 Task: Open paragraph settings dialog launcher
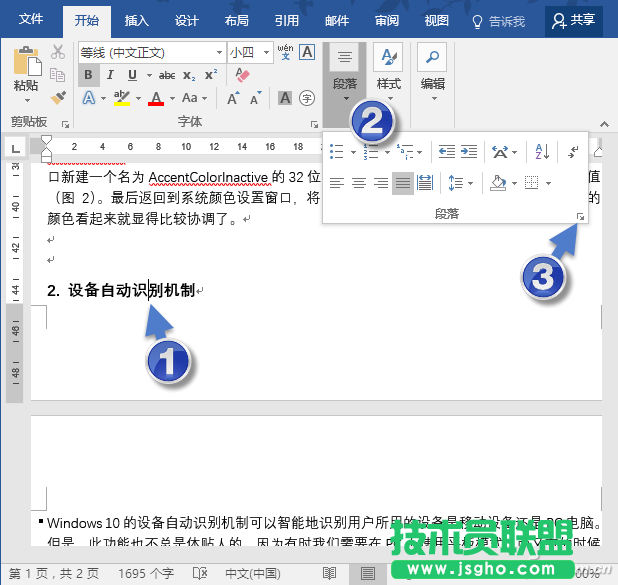coord(579,215)
